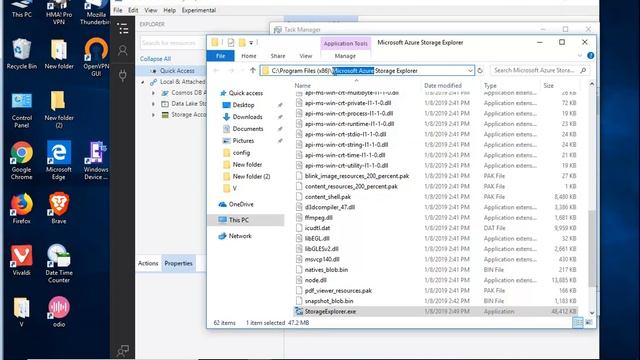
Task: Expand the Data Lake Storage tree node
Action: click(x=153, y=104)
